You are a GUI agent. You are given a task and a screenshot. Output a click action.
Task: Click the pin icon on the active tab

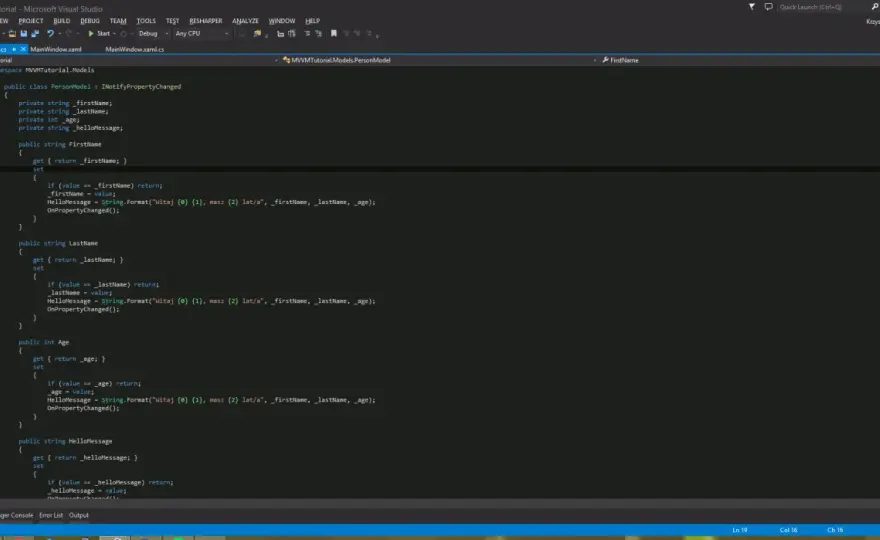(x=14, y=49)
